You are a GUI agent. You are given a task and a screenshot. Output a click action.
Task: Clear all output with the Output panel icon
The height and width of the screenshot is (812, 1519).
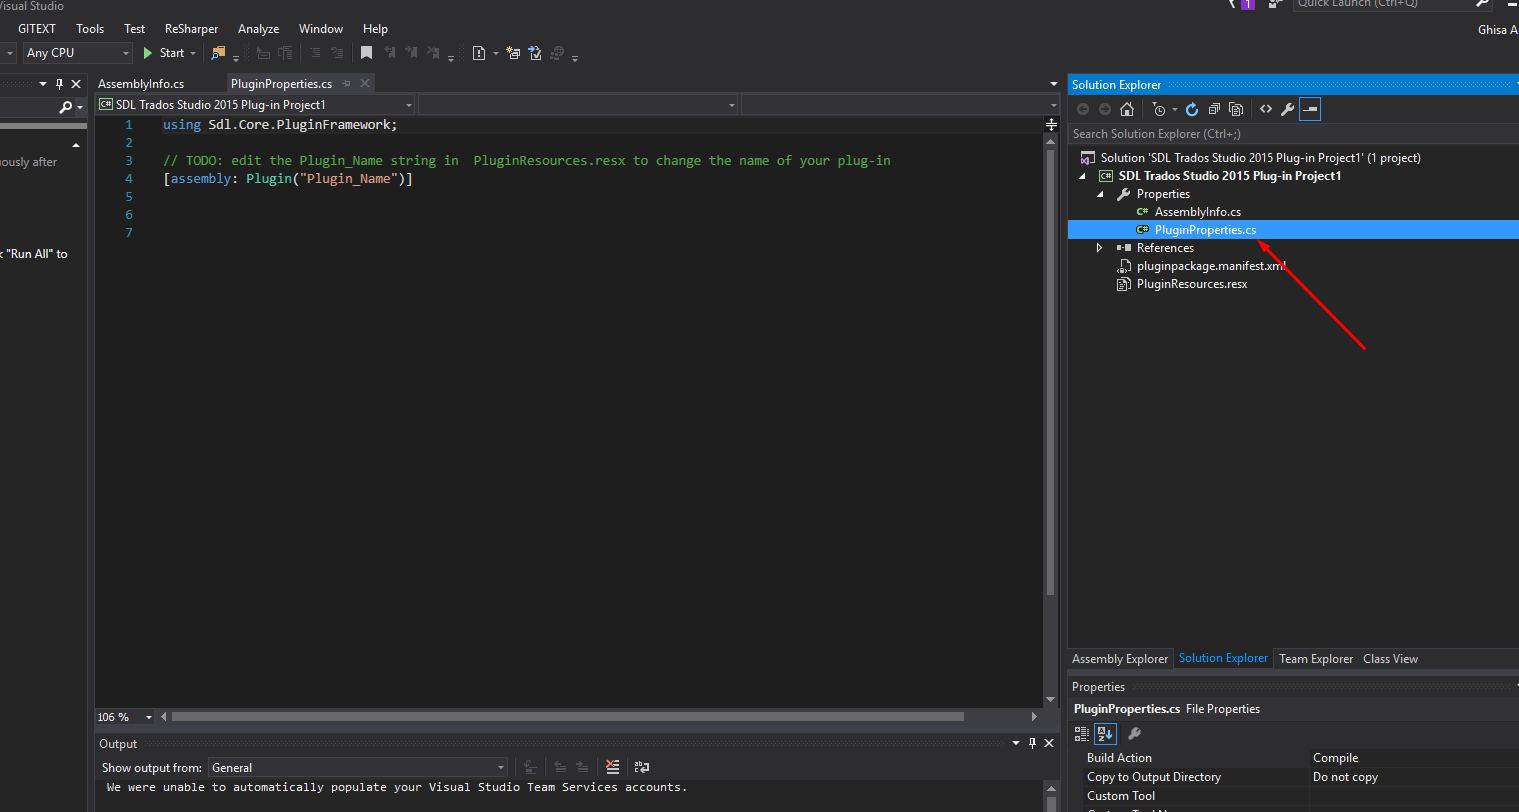coord(613,767)
